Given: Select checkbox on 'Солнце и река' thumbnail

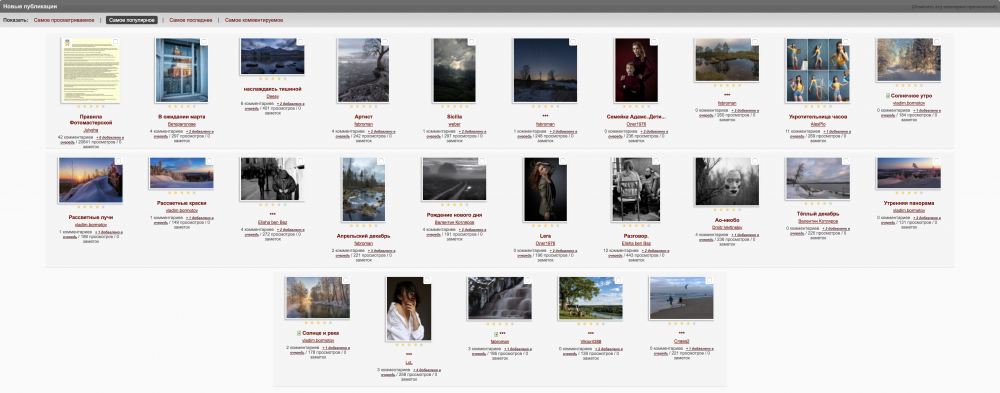Looking at the screenshot, I should 346,281.
